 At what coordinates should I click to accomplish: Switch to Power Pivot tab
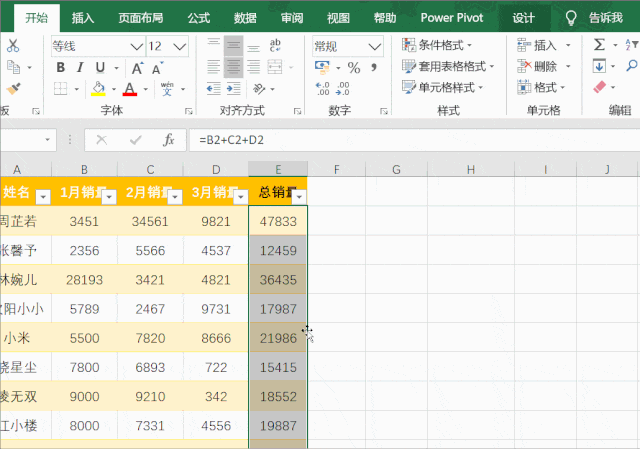[452, 18]
